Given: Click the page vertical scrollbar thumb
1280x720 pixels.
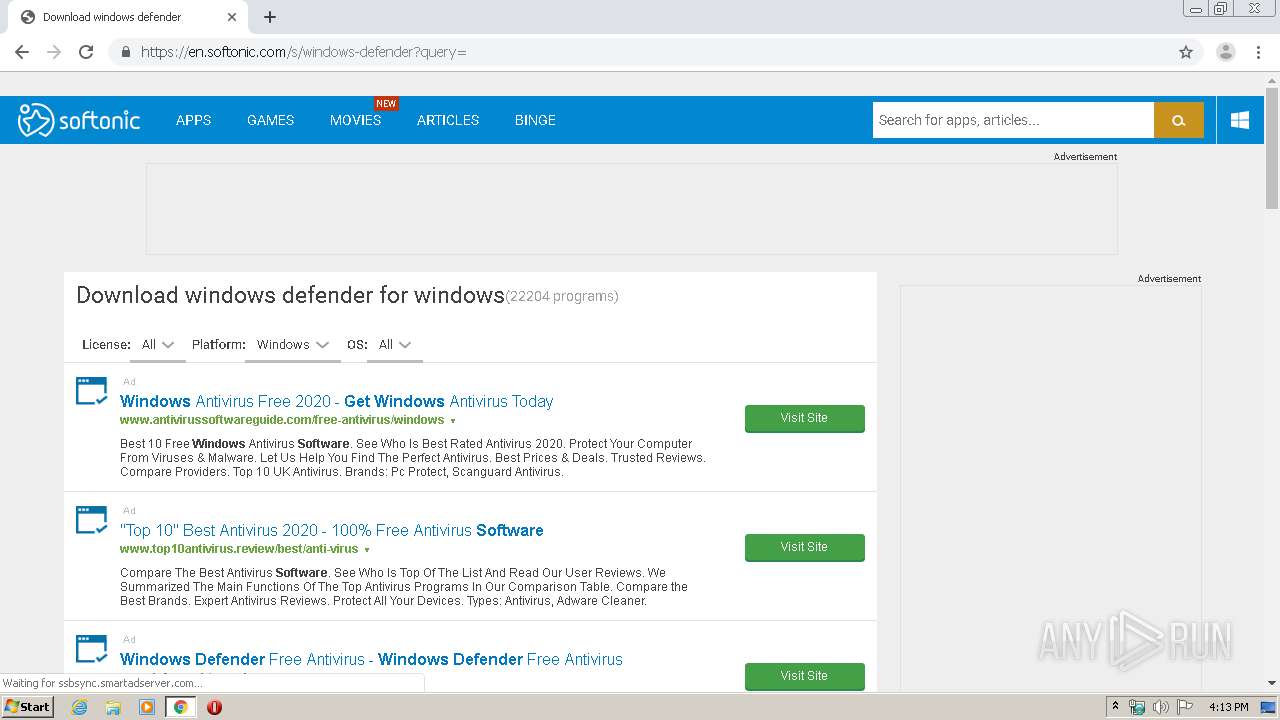Looking at the screenshot, I should tap(1272, 148).
